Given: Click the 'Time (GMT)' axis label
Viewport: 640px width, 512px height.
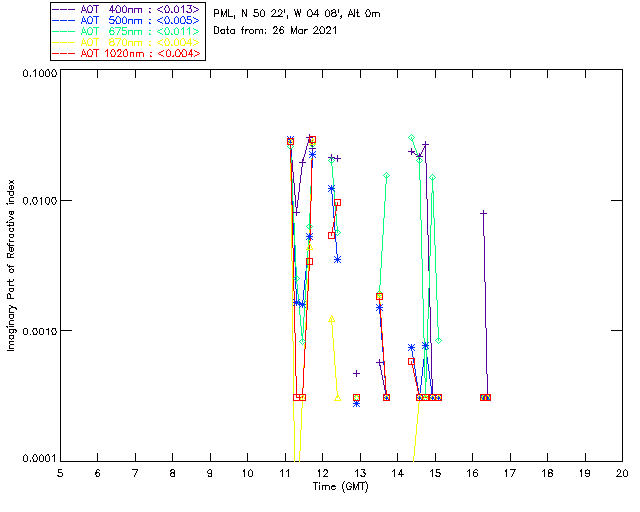Looking at the screenshot, I should (340, 487).
